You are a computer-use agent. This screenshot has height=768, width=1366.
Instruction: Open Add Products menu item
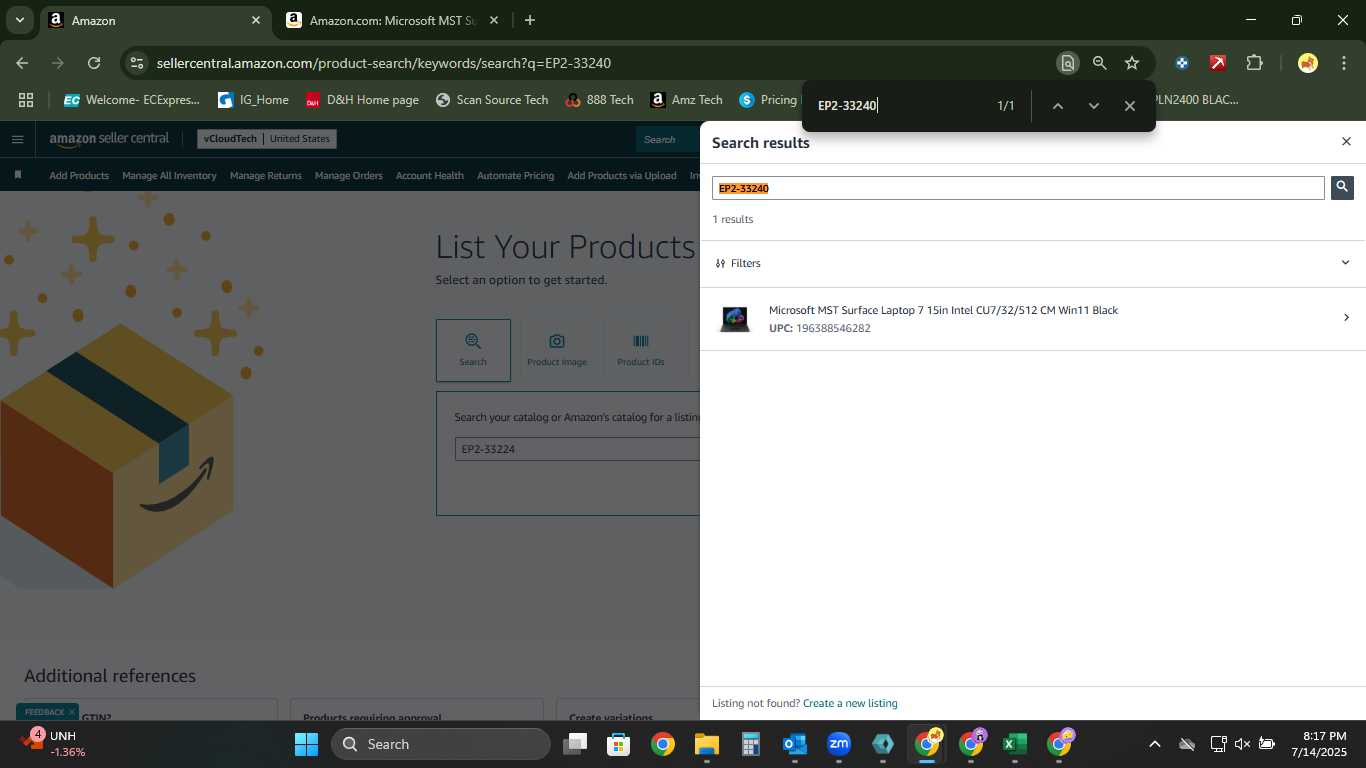click(79, 175)
